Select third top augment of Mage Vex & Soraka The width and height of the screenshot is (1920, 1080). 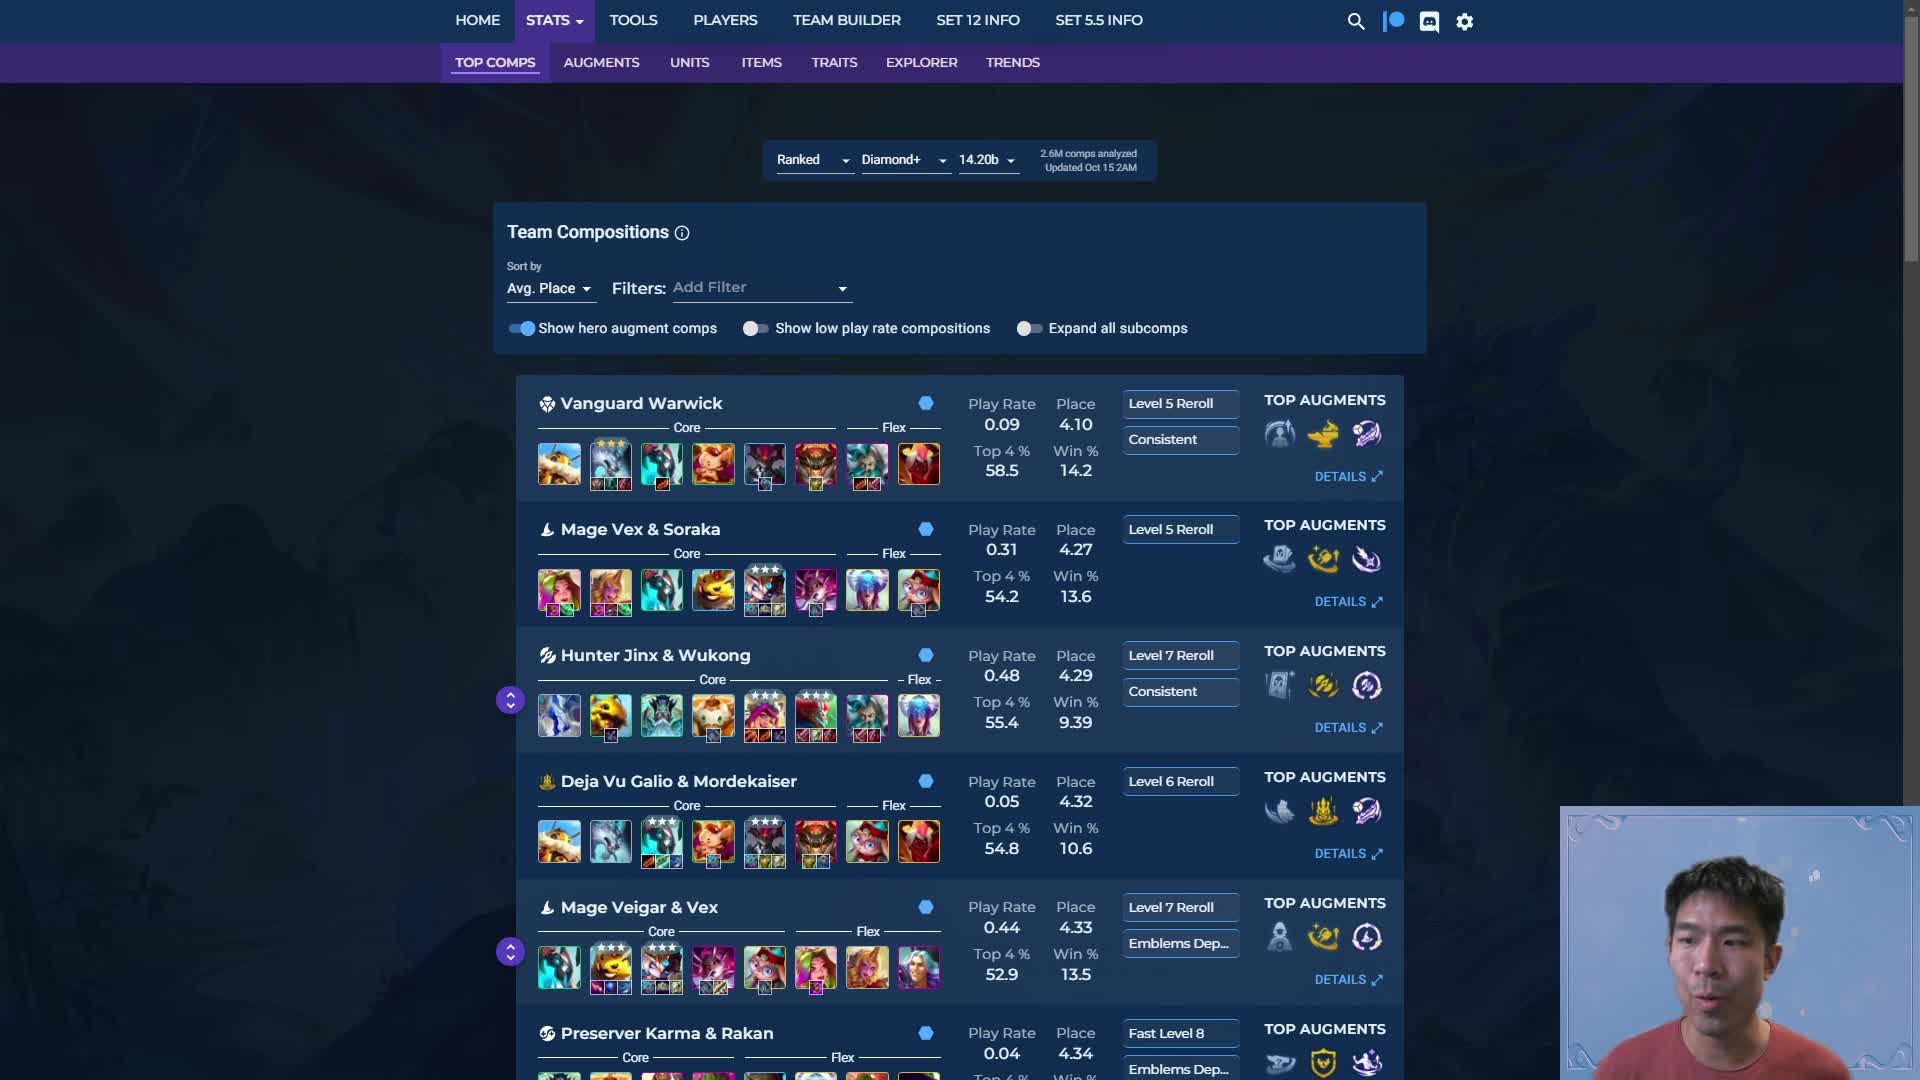click(1367, 559)
